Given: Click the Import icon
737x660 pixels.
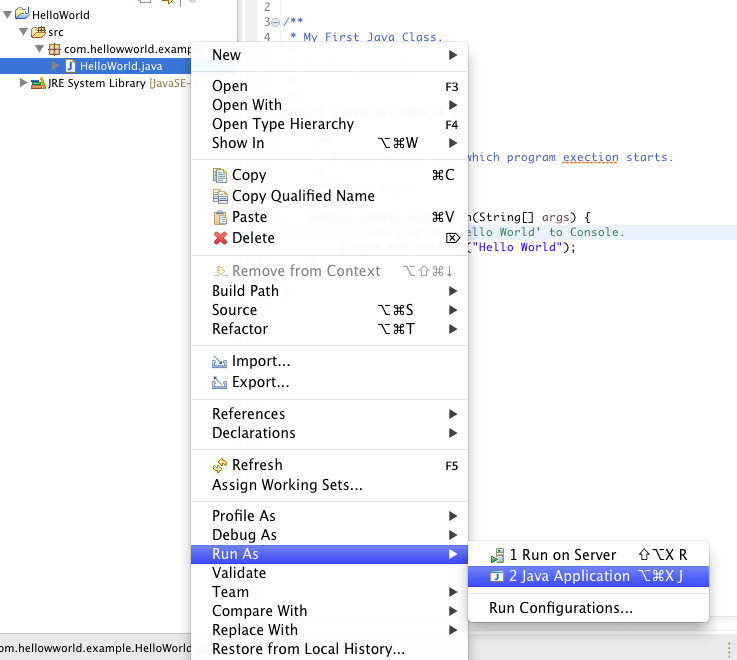Looking at the screenshot, I should (220, 361).
